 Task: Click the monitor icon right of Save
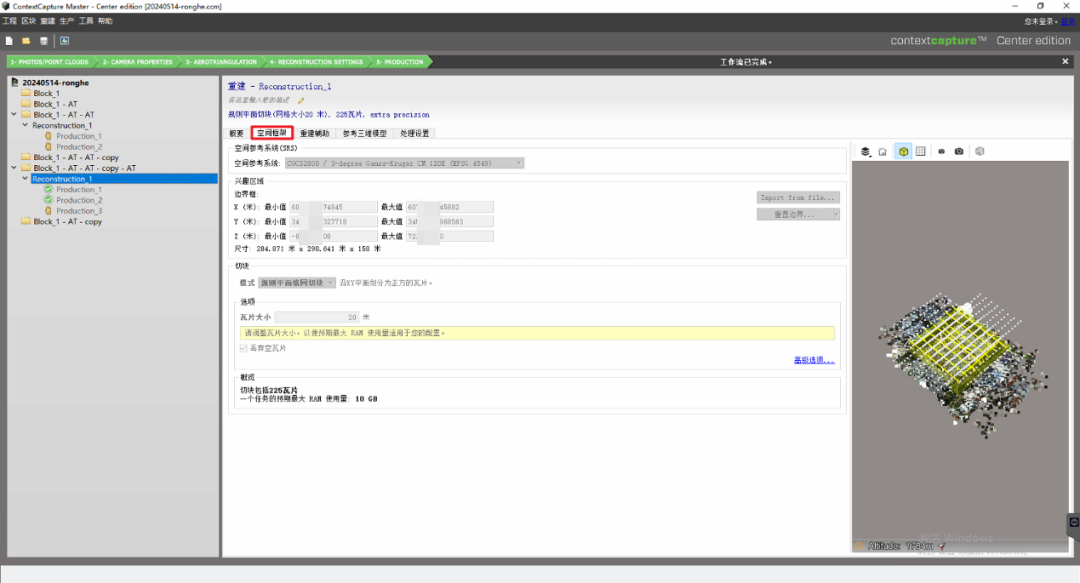tap(65, 41)
